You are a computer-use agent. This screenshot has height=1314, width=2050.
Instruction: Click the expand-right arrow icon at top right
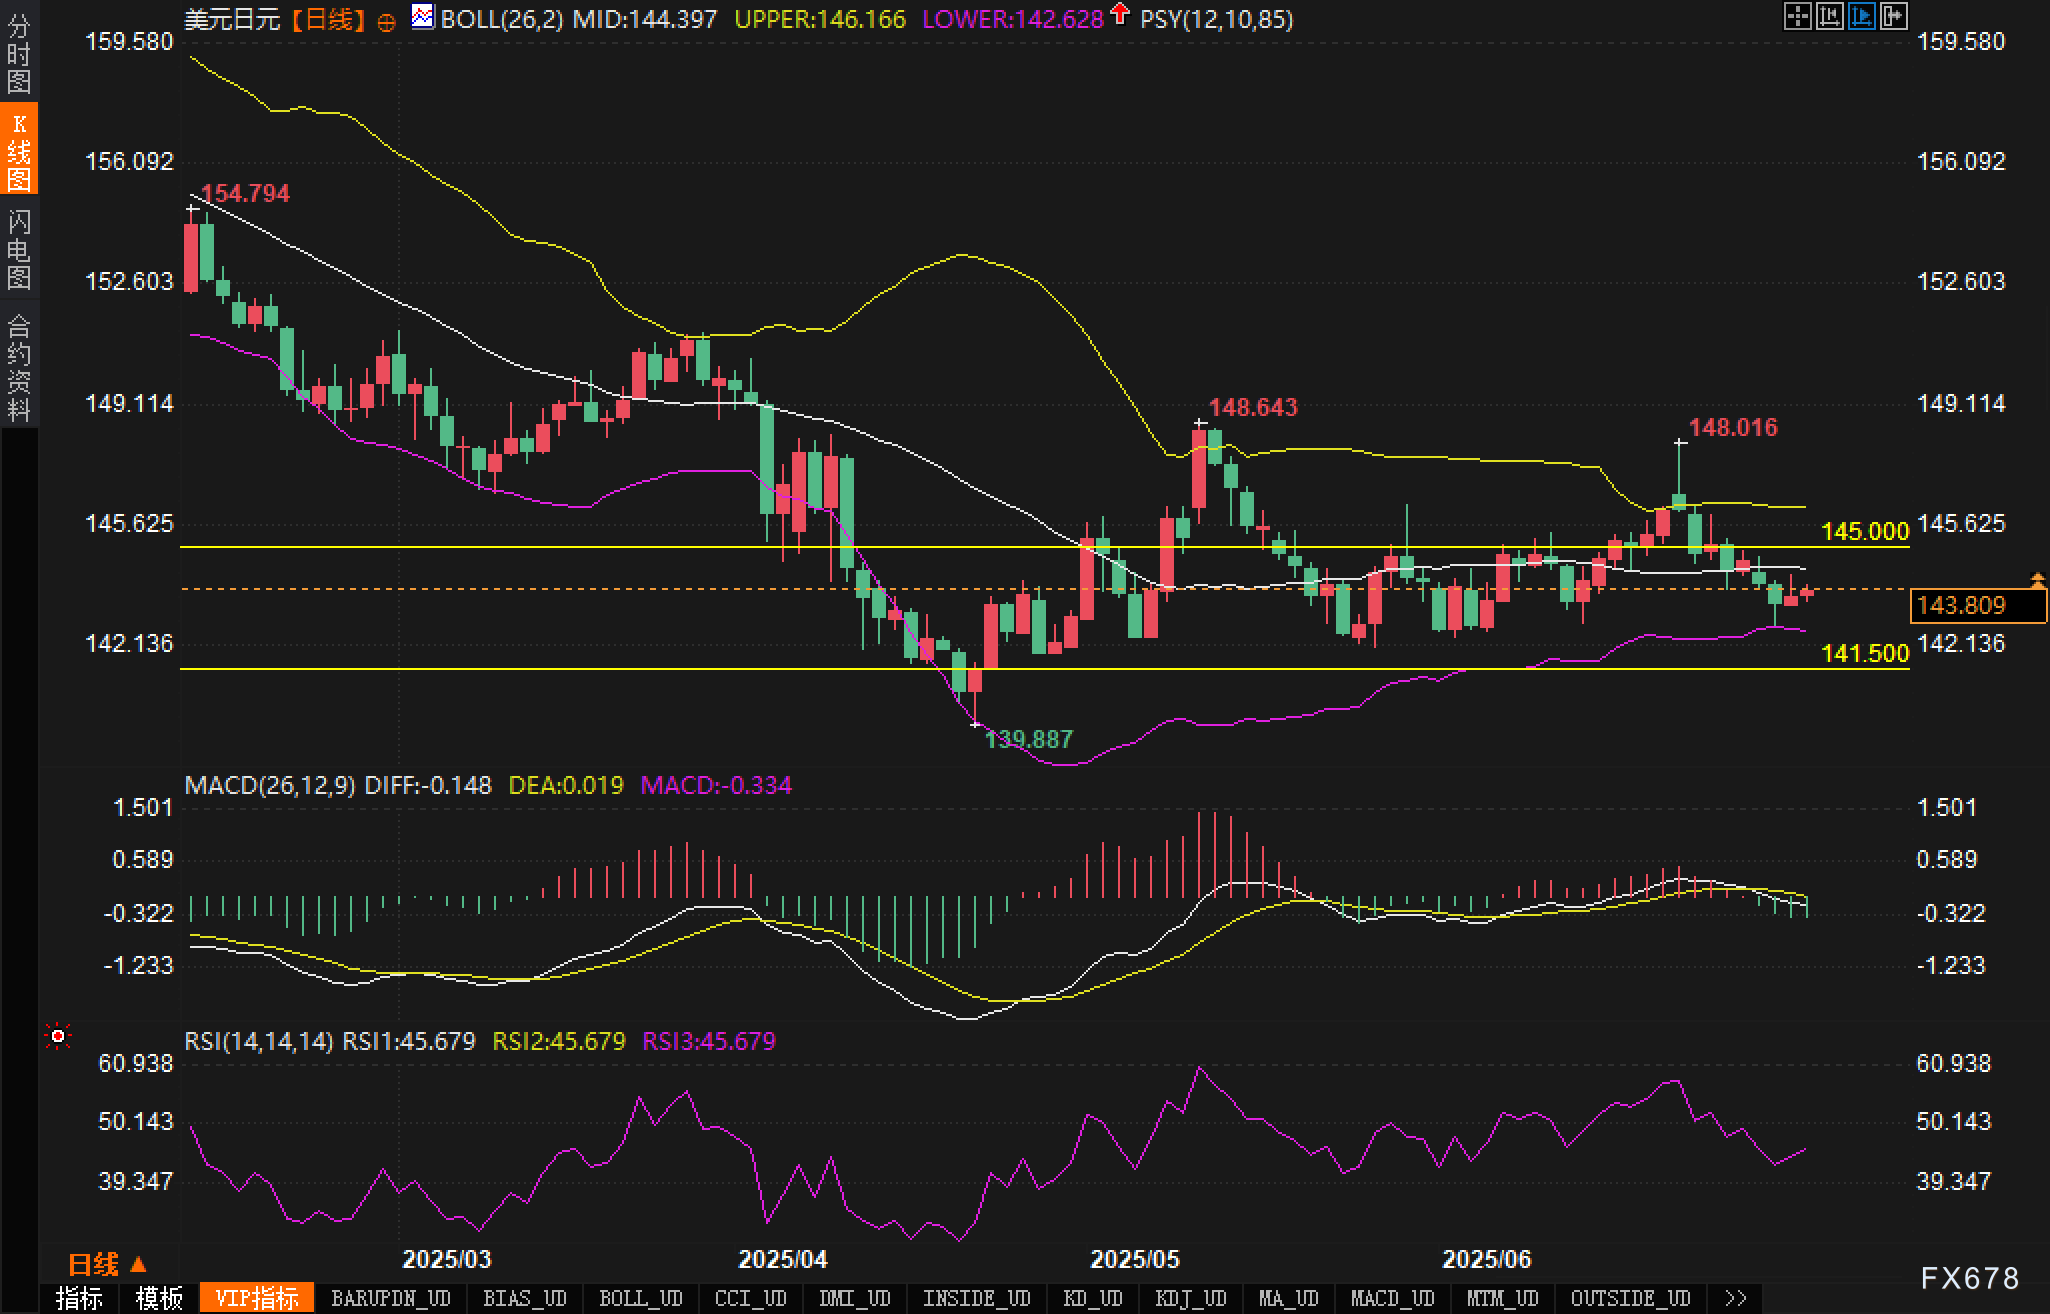click(1894, 16)
